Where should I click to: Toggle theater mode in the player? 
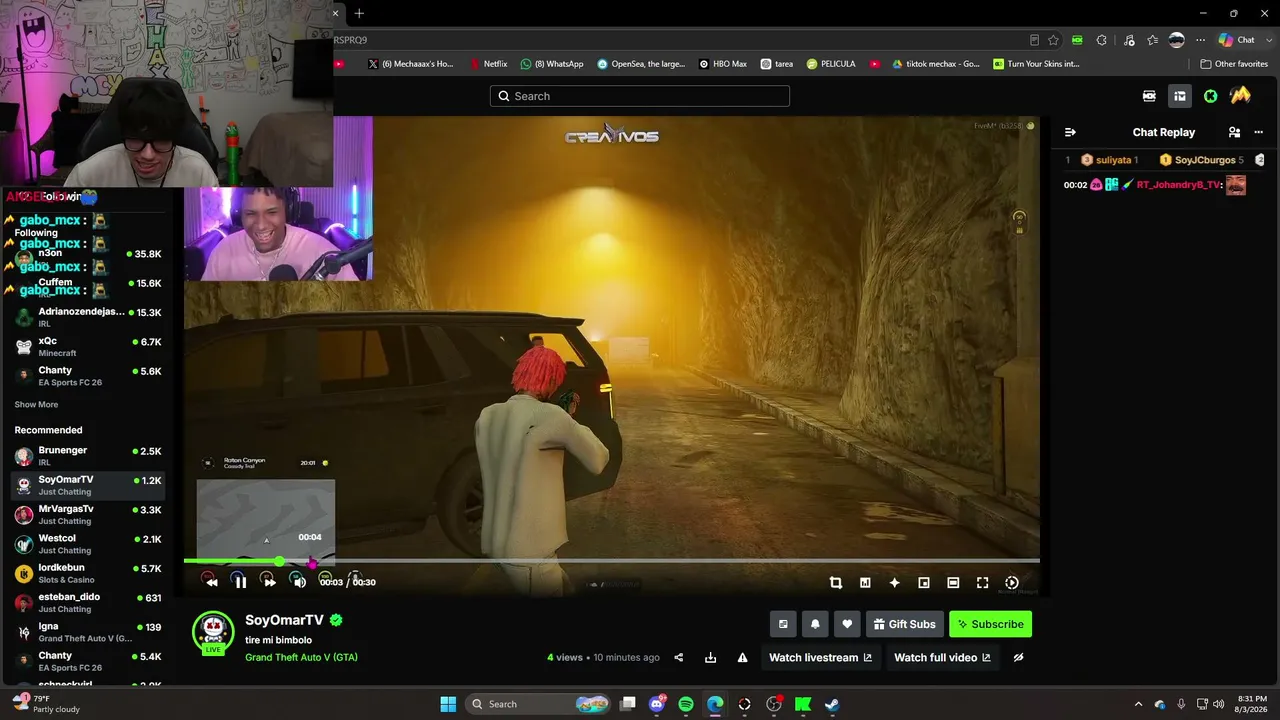953,583
